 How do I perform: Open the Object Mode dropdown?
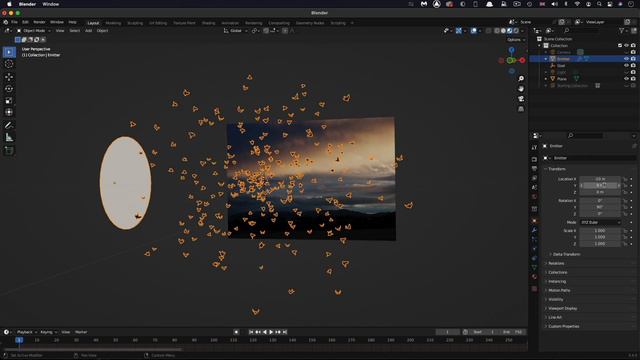point(33,31)
